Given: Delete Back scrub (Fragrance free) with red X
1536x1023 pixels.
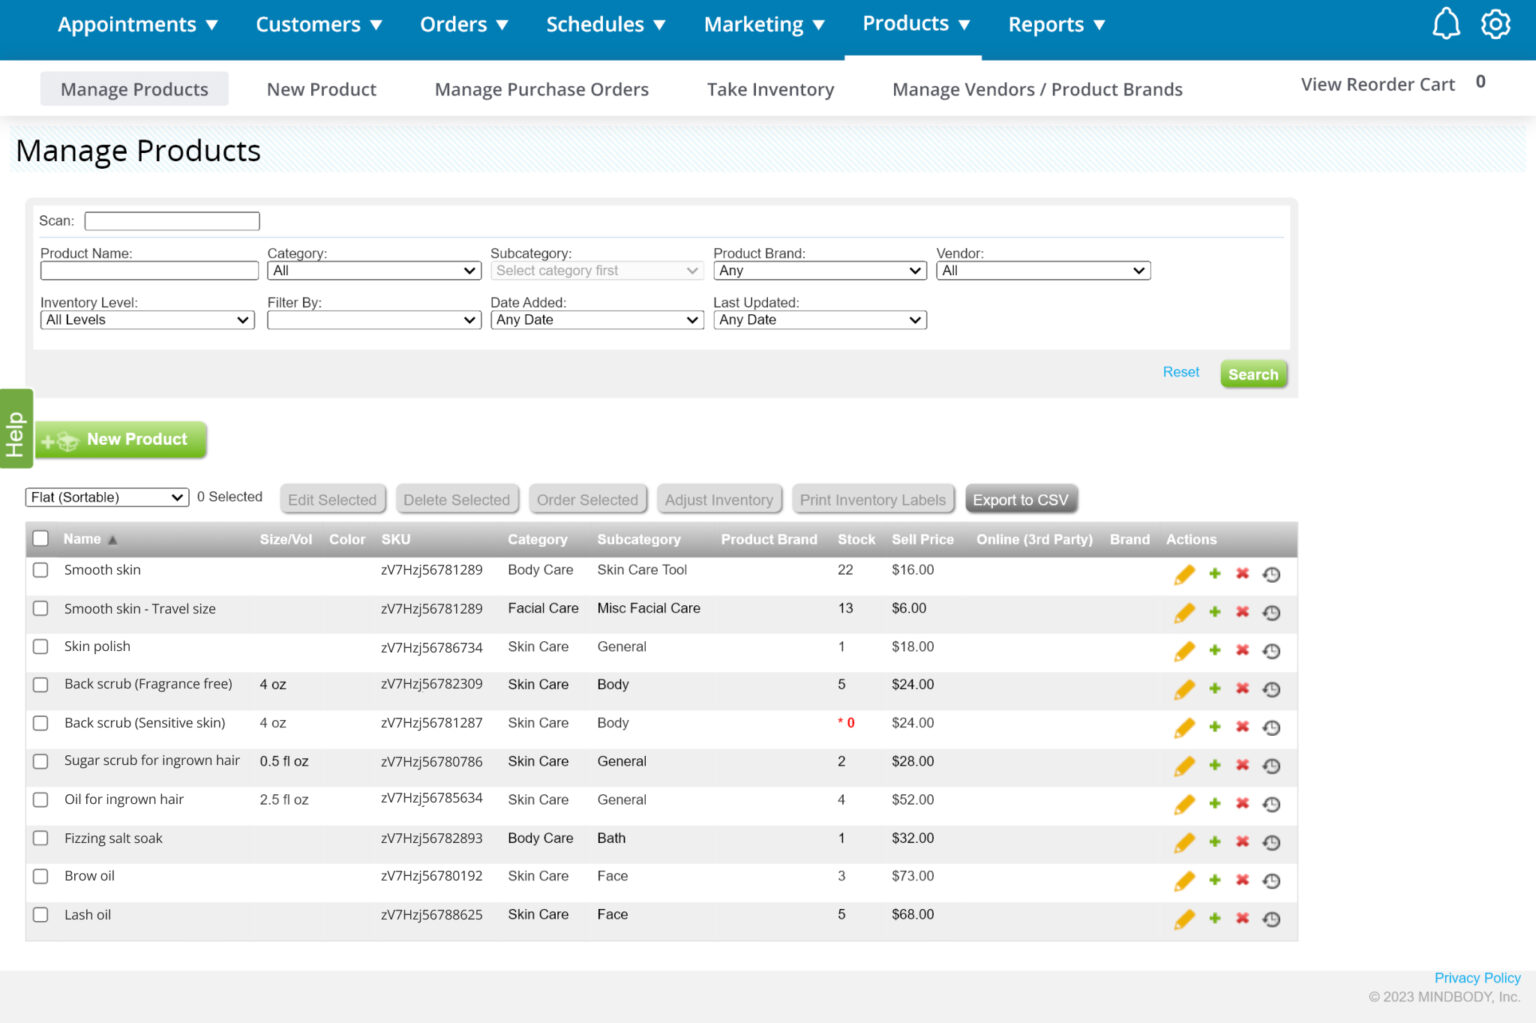Looking at the screenshot, I should coord(1242,688).
